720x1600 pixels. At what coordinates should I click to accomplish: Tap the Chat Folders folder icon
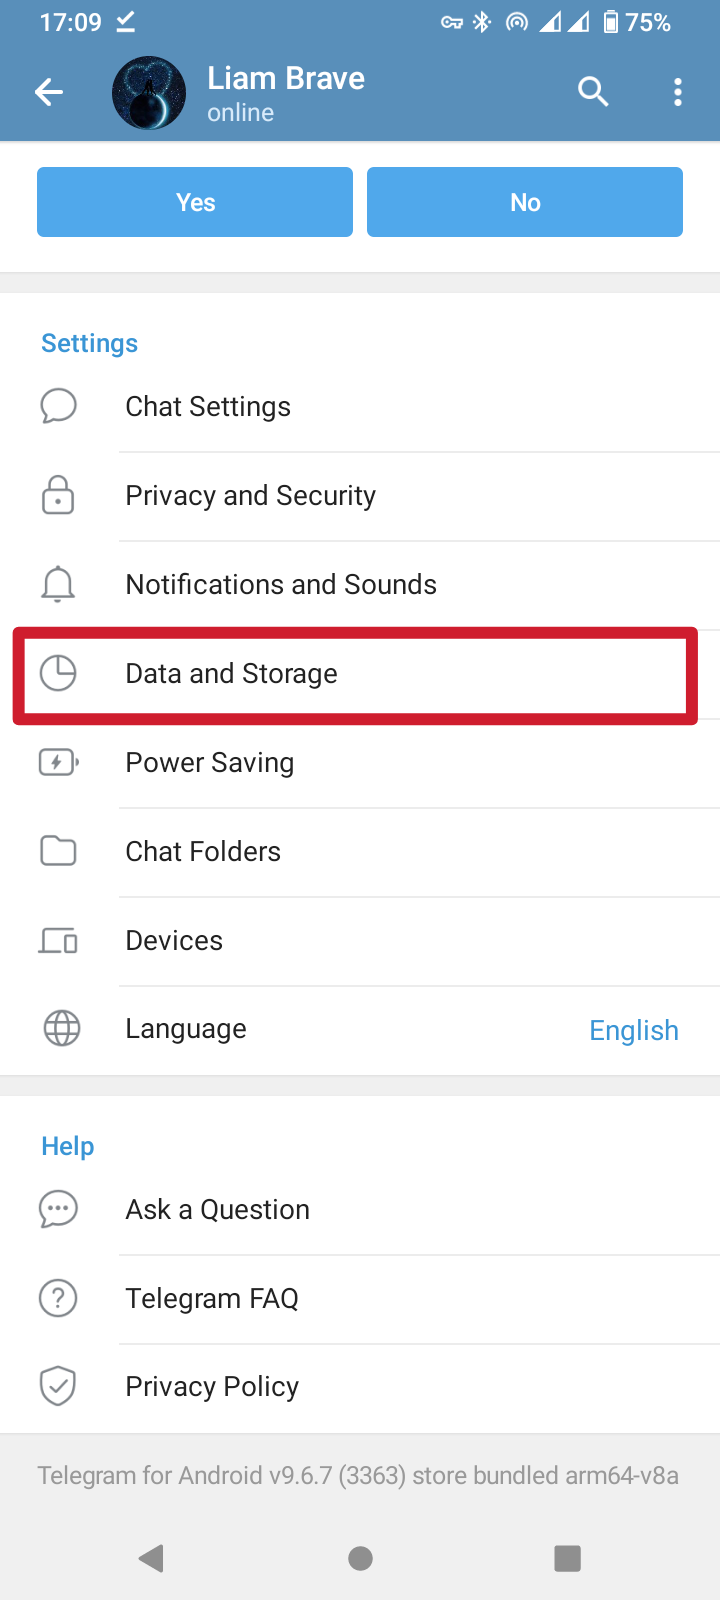(58, 851)
